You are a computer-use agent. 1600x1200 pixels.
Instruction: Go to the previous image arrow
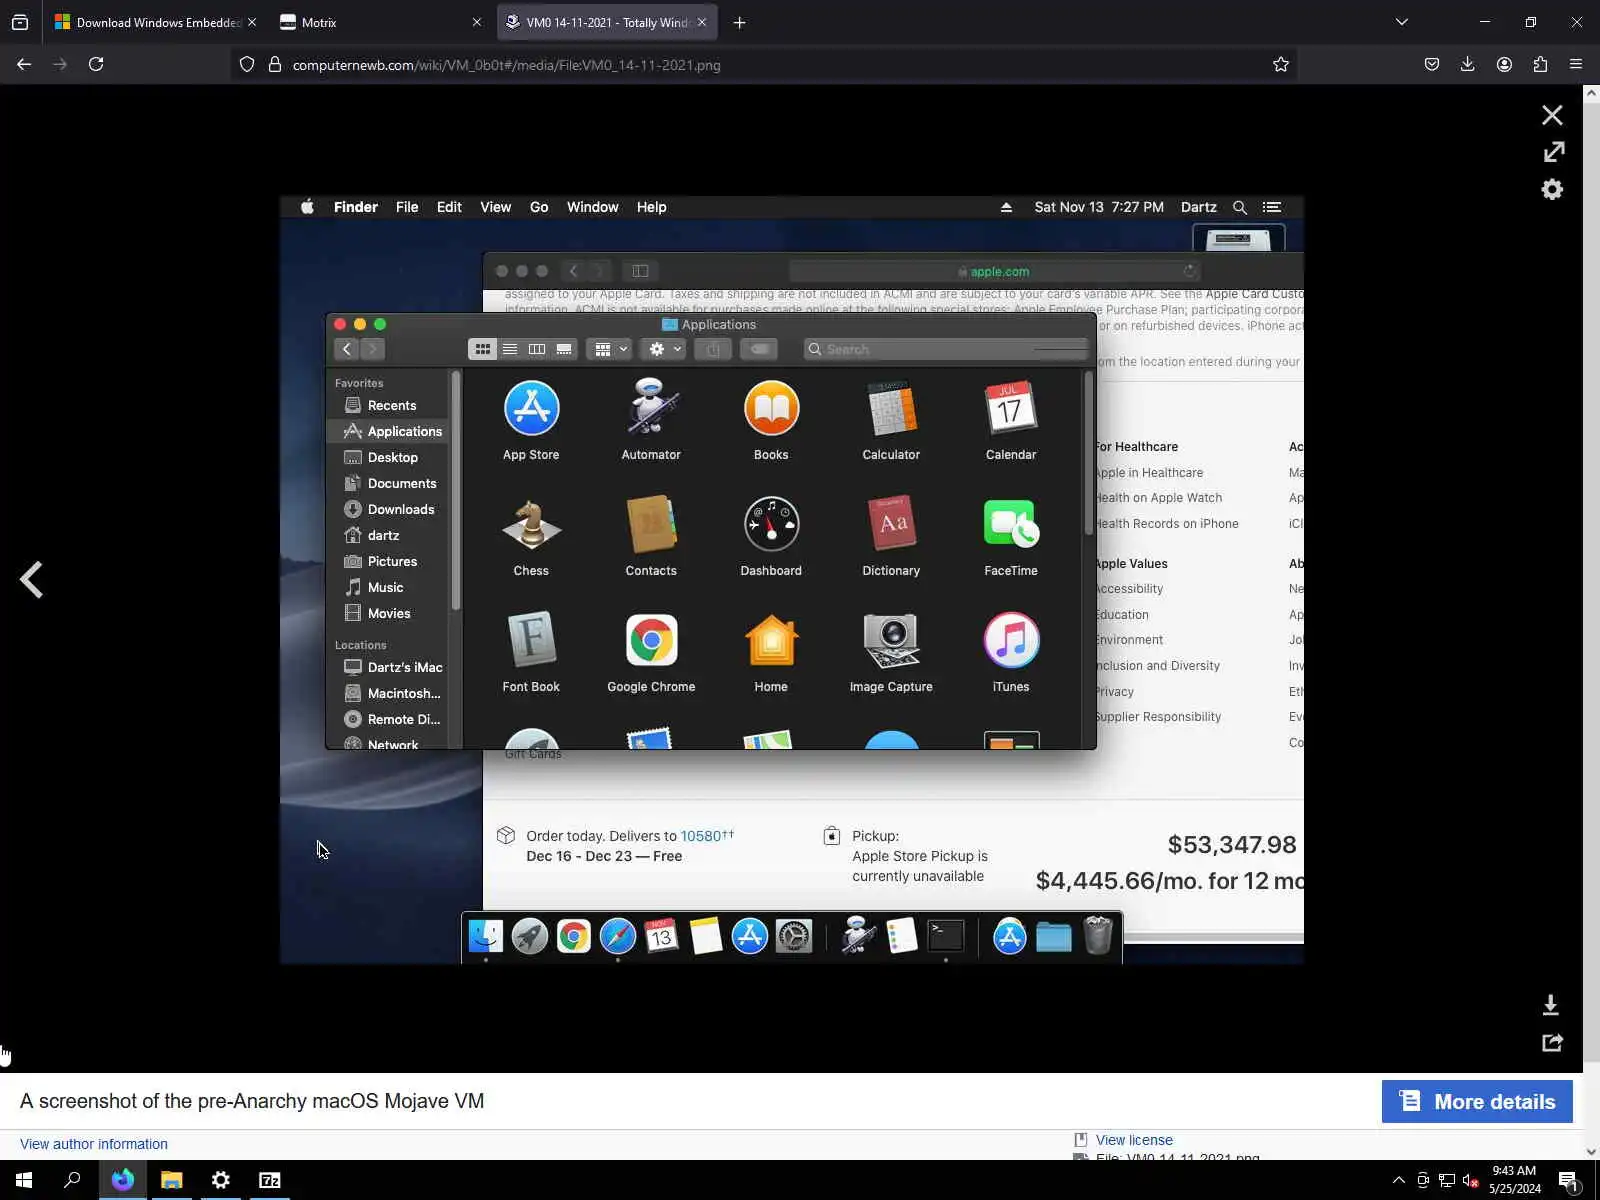32,579
